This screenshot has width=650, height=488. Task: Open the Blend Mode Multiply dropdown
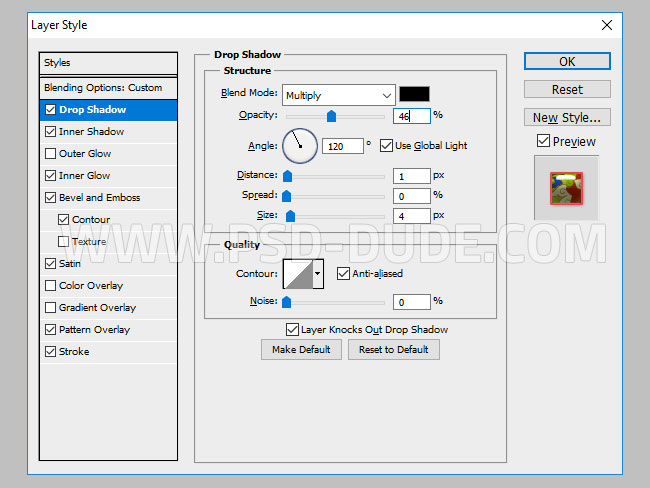[338, 95]
